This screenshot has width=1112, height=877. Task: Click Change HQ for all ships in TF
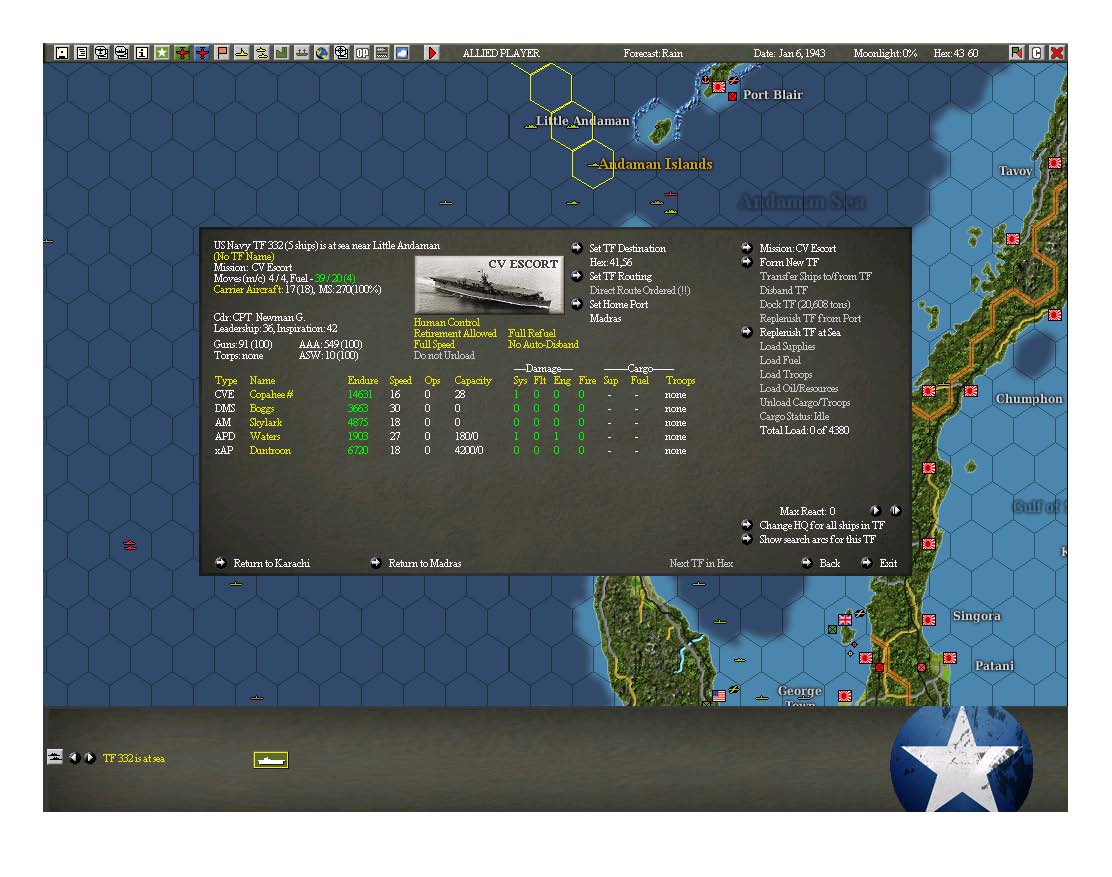tap(822, 525)
